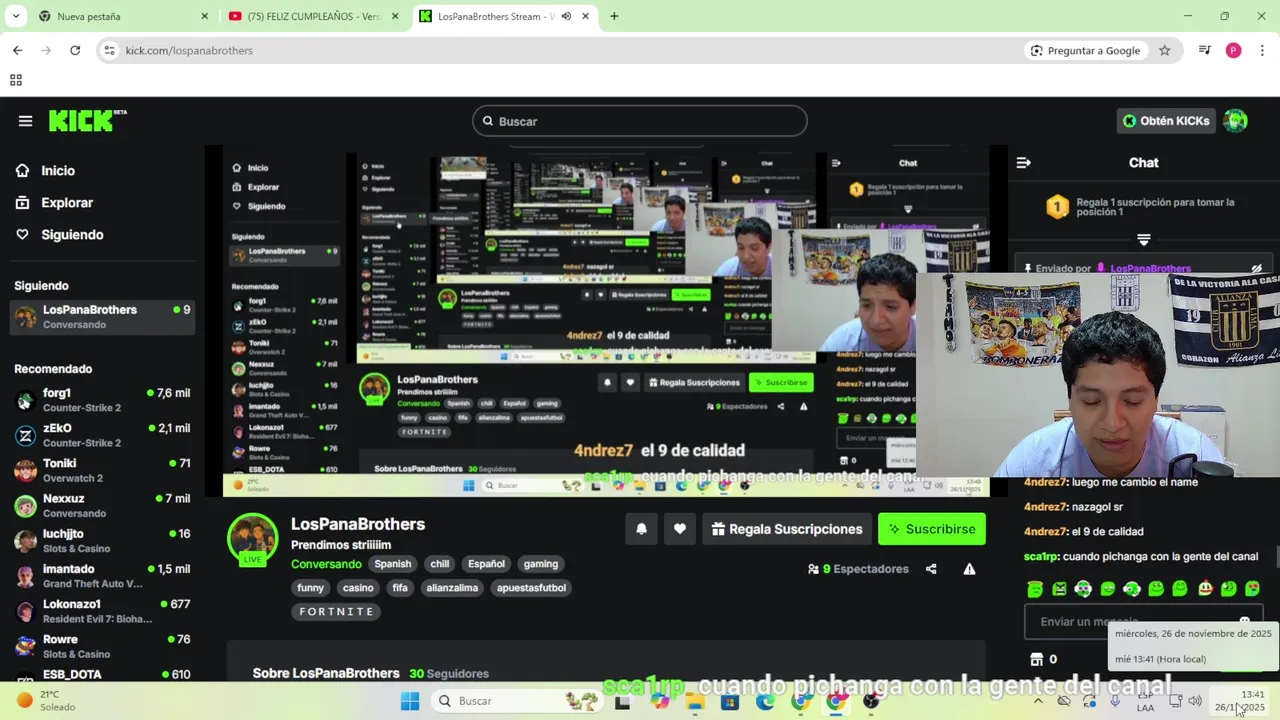The height and width of the screenshot is (720, 1280).
Task: View site information icon in the address bar
Action: tap(109, 50)
